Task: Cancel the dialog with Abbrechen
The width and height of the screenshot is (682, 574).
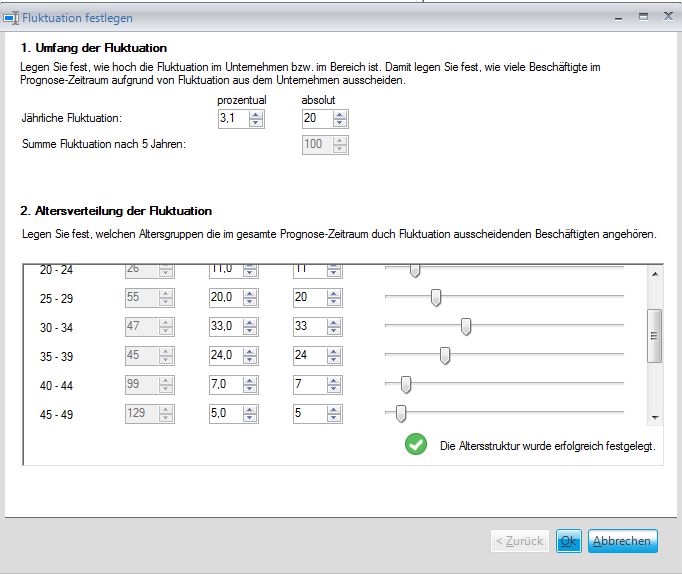Action: click(x=622, y=541)
